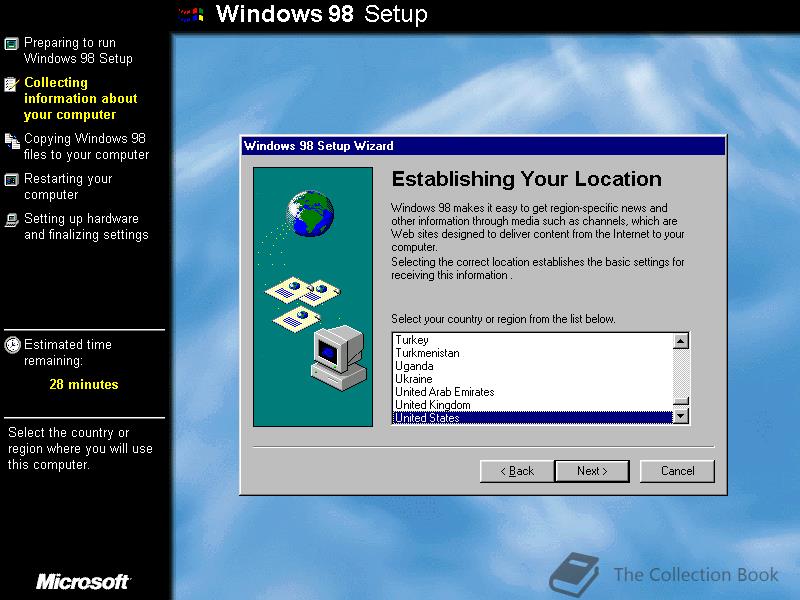The image size is (800, 600).
Task: Select the highlighted United States entry
Action: (x=533, y=418)
